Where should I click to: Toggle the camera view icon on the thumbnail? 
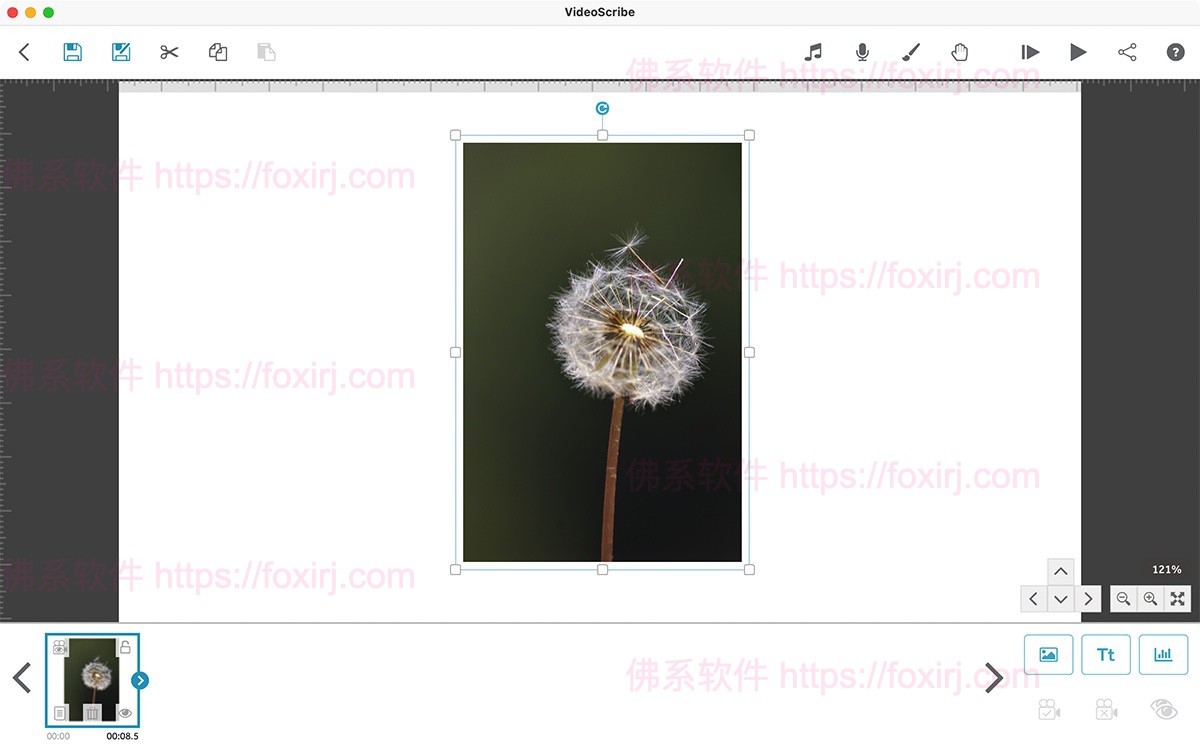click(x=60, y=647)
